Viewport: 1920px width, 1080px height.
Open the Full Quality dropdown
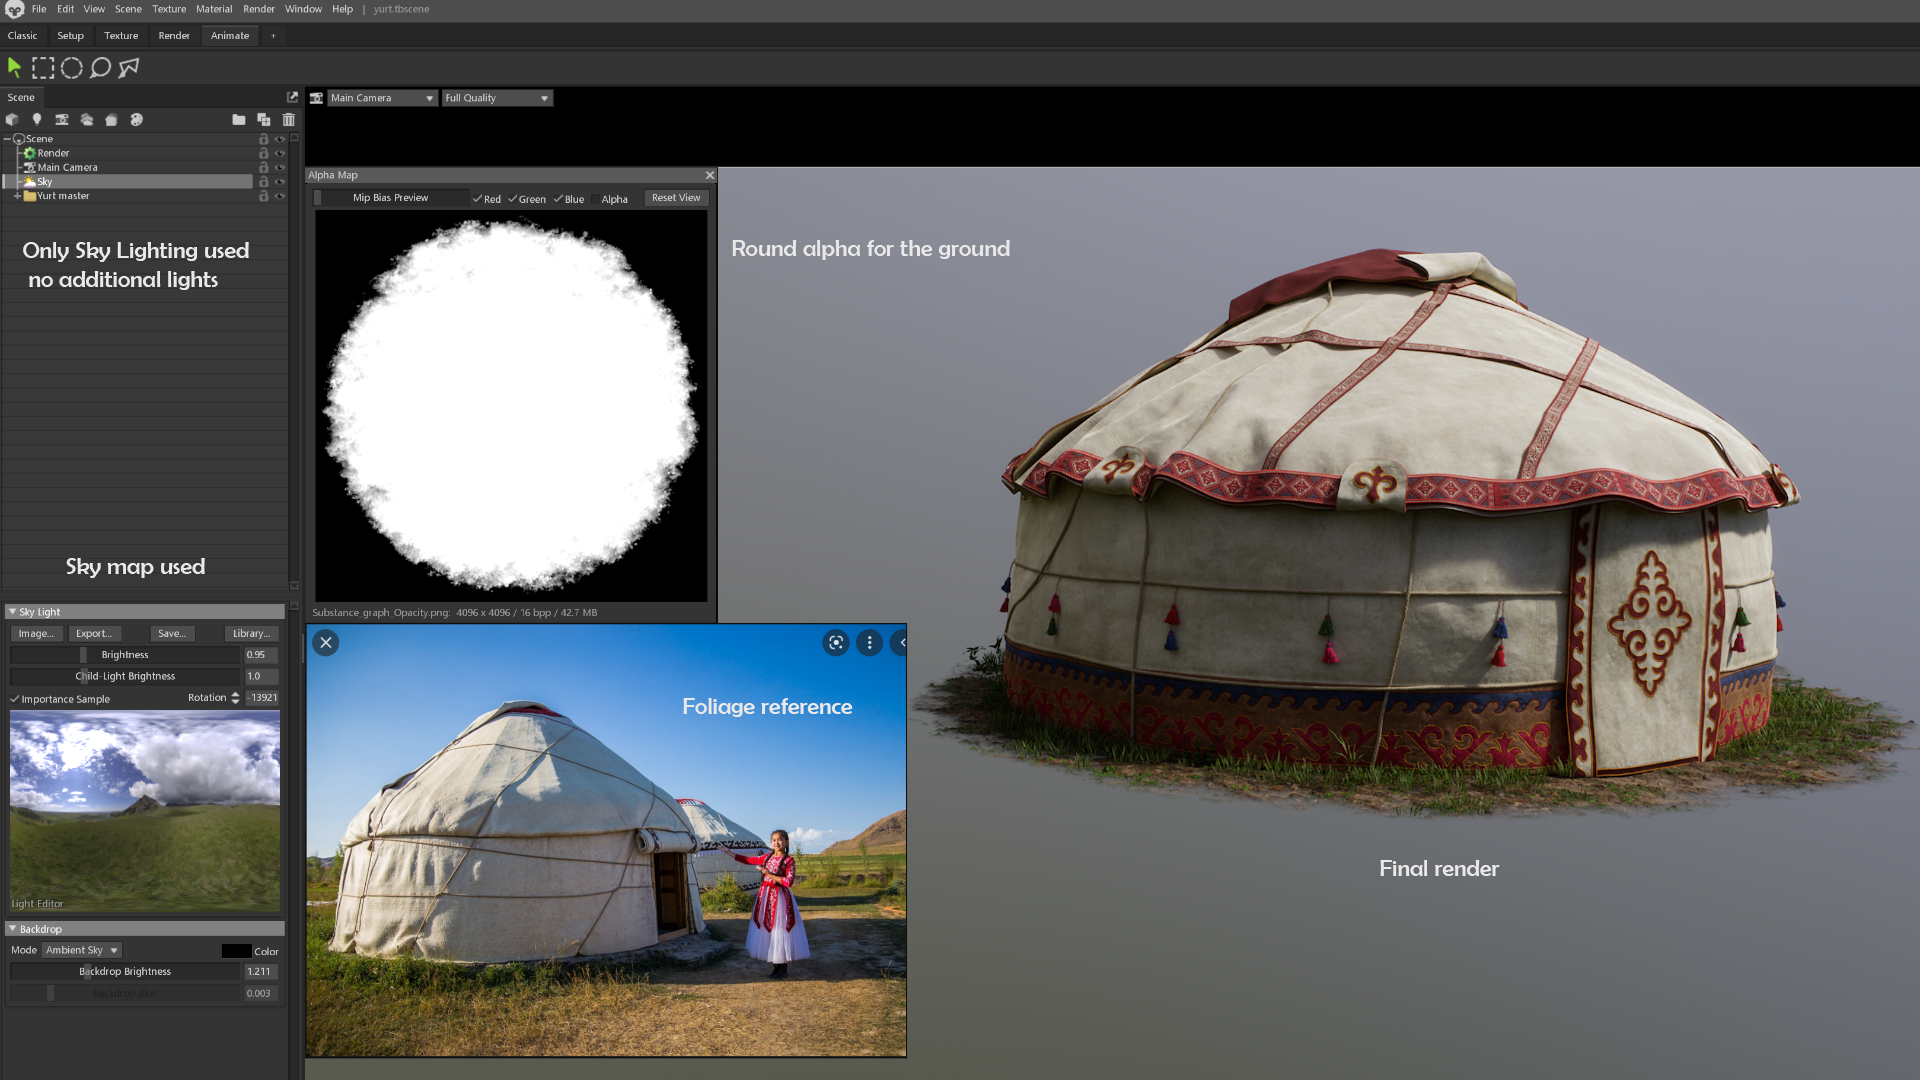pyautogui.click(x=497, y=98)
